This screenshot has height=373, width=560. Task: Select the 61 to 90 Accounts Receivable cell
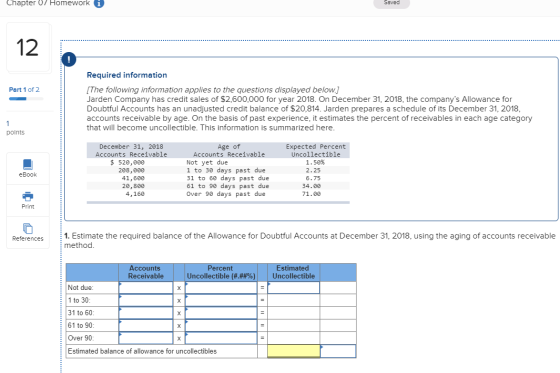[146, 325]
